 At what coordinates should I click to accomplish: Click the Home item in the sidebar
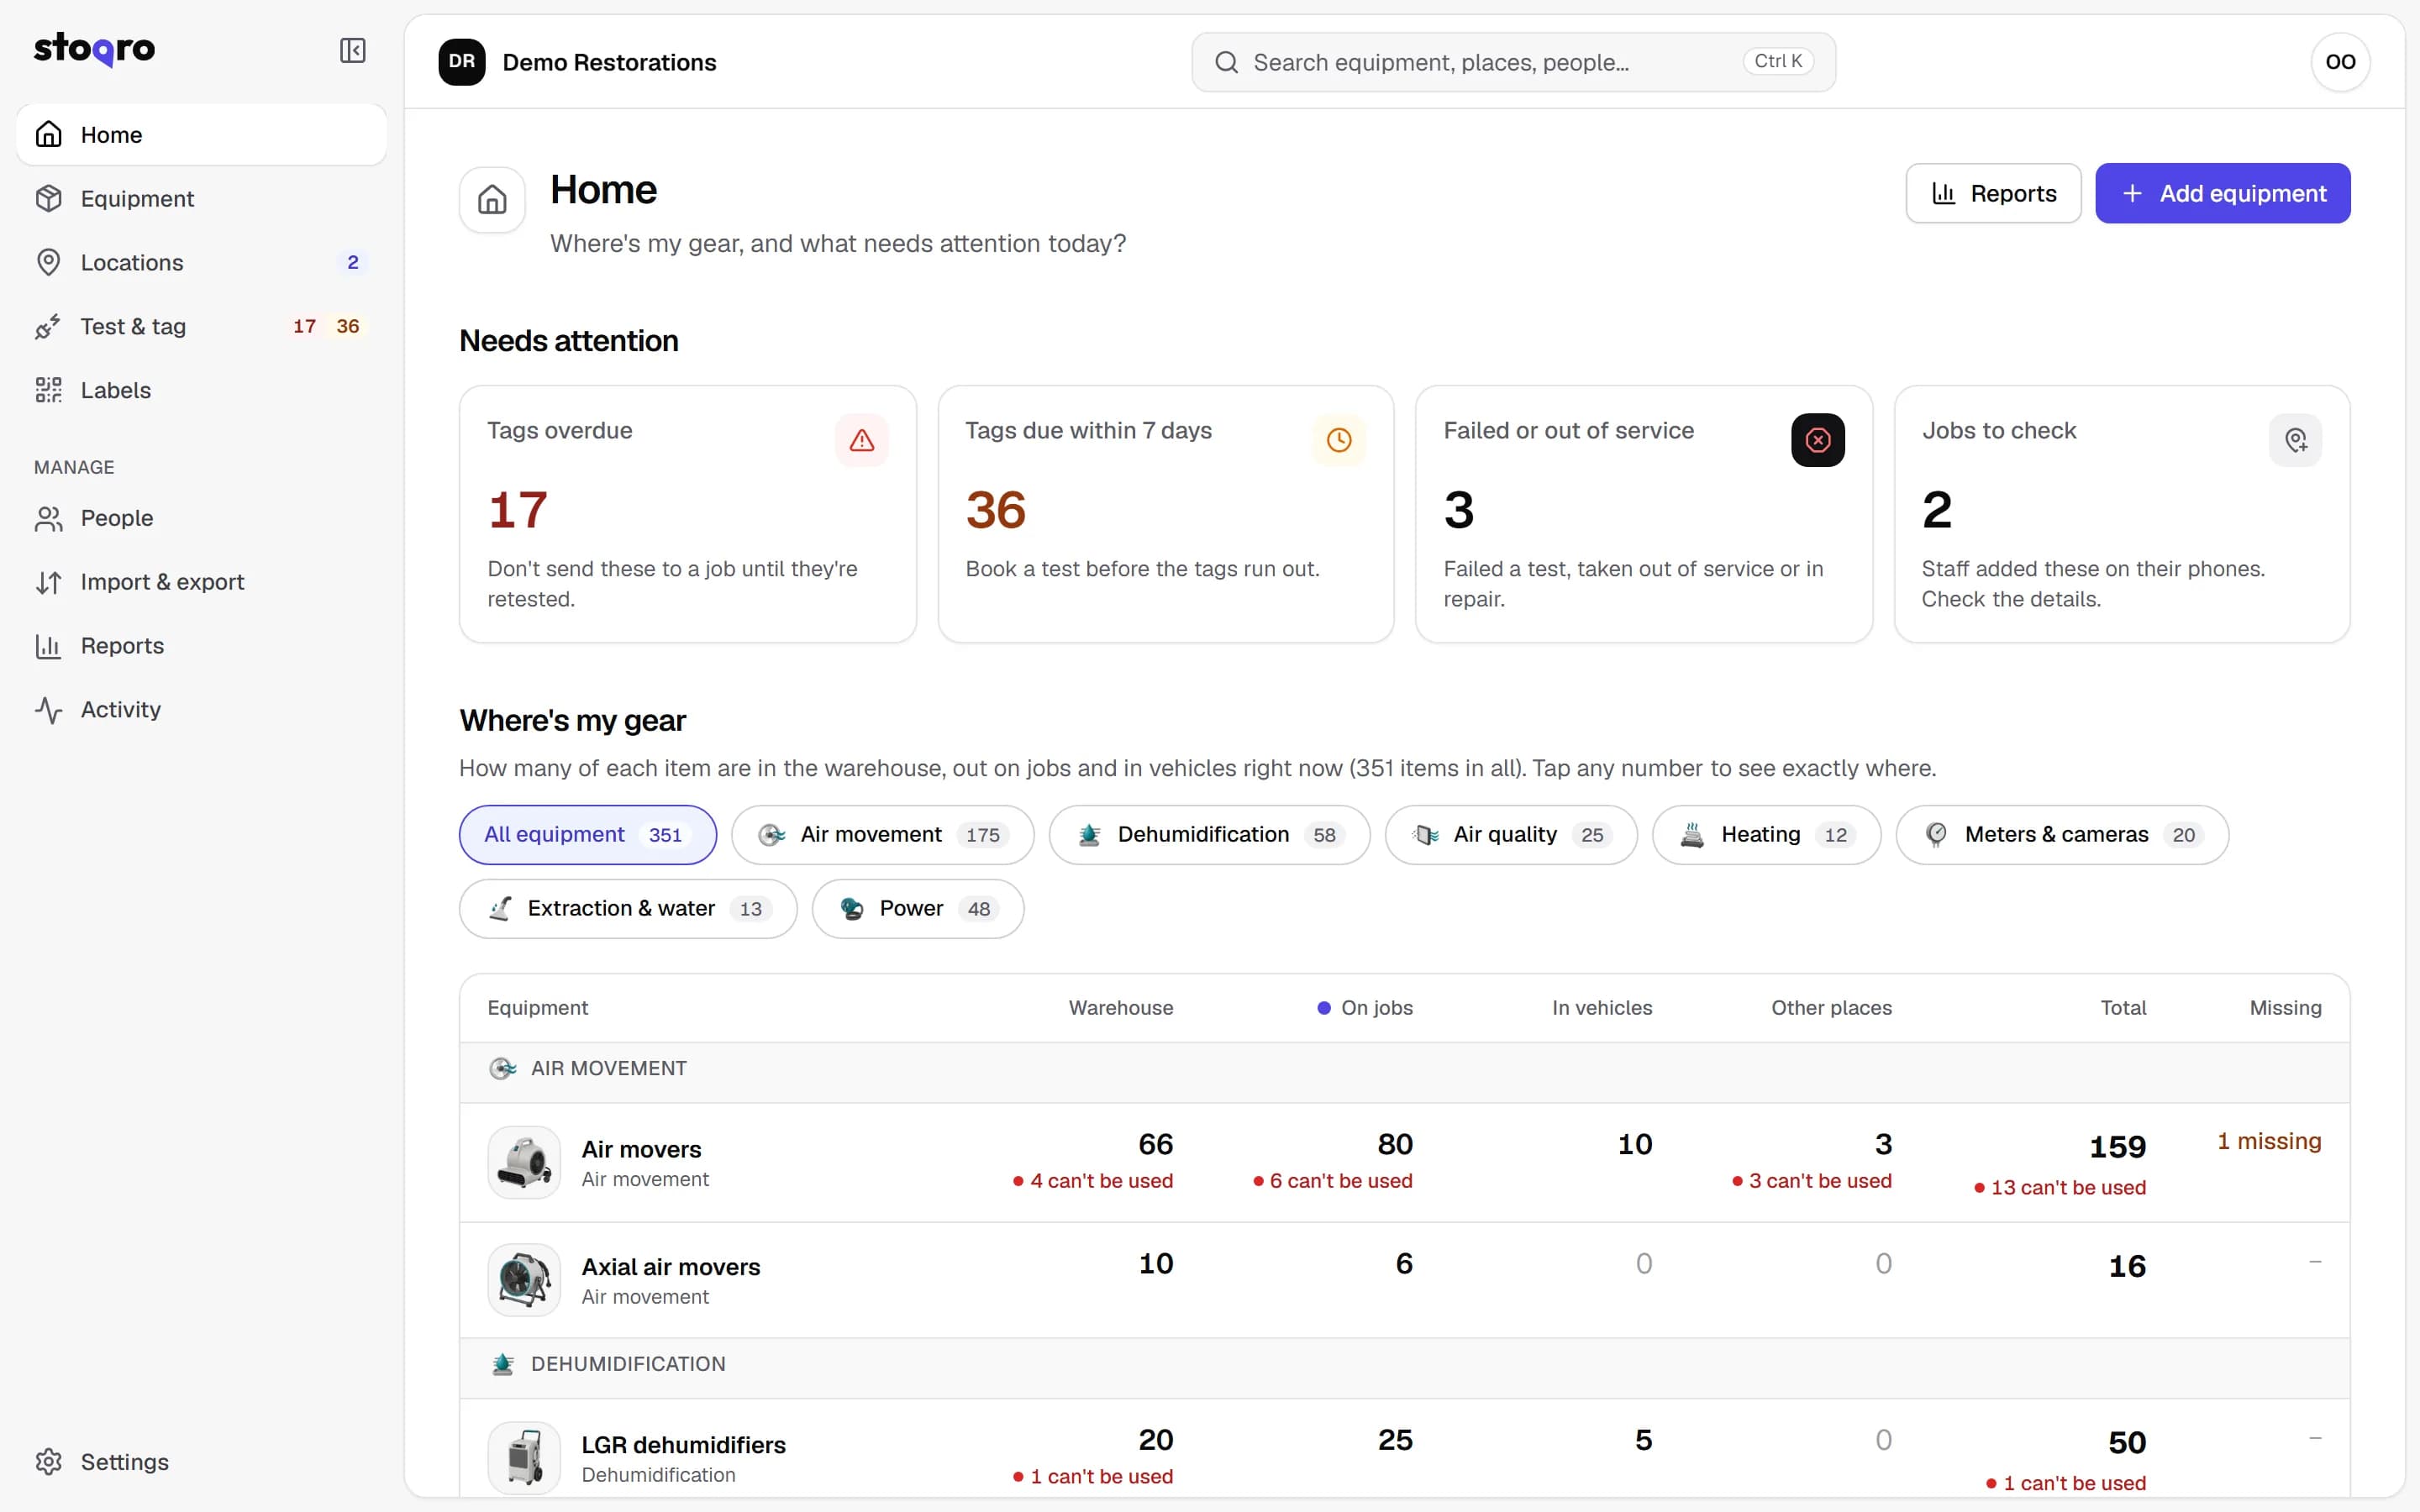coord(201,134)
